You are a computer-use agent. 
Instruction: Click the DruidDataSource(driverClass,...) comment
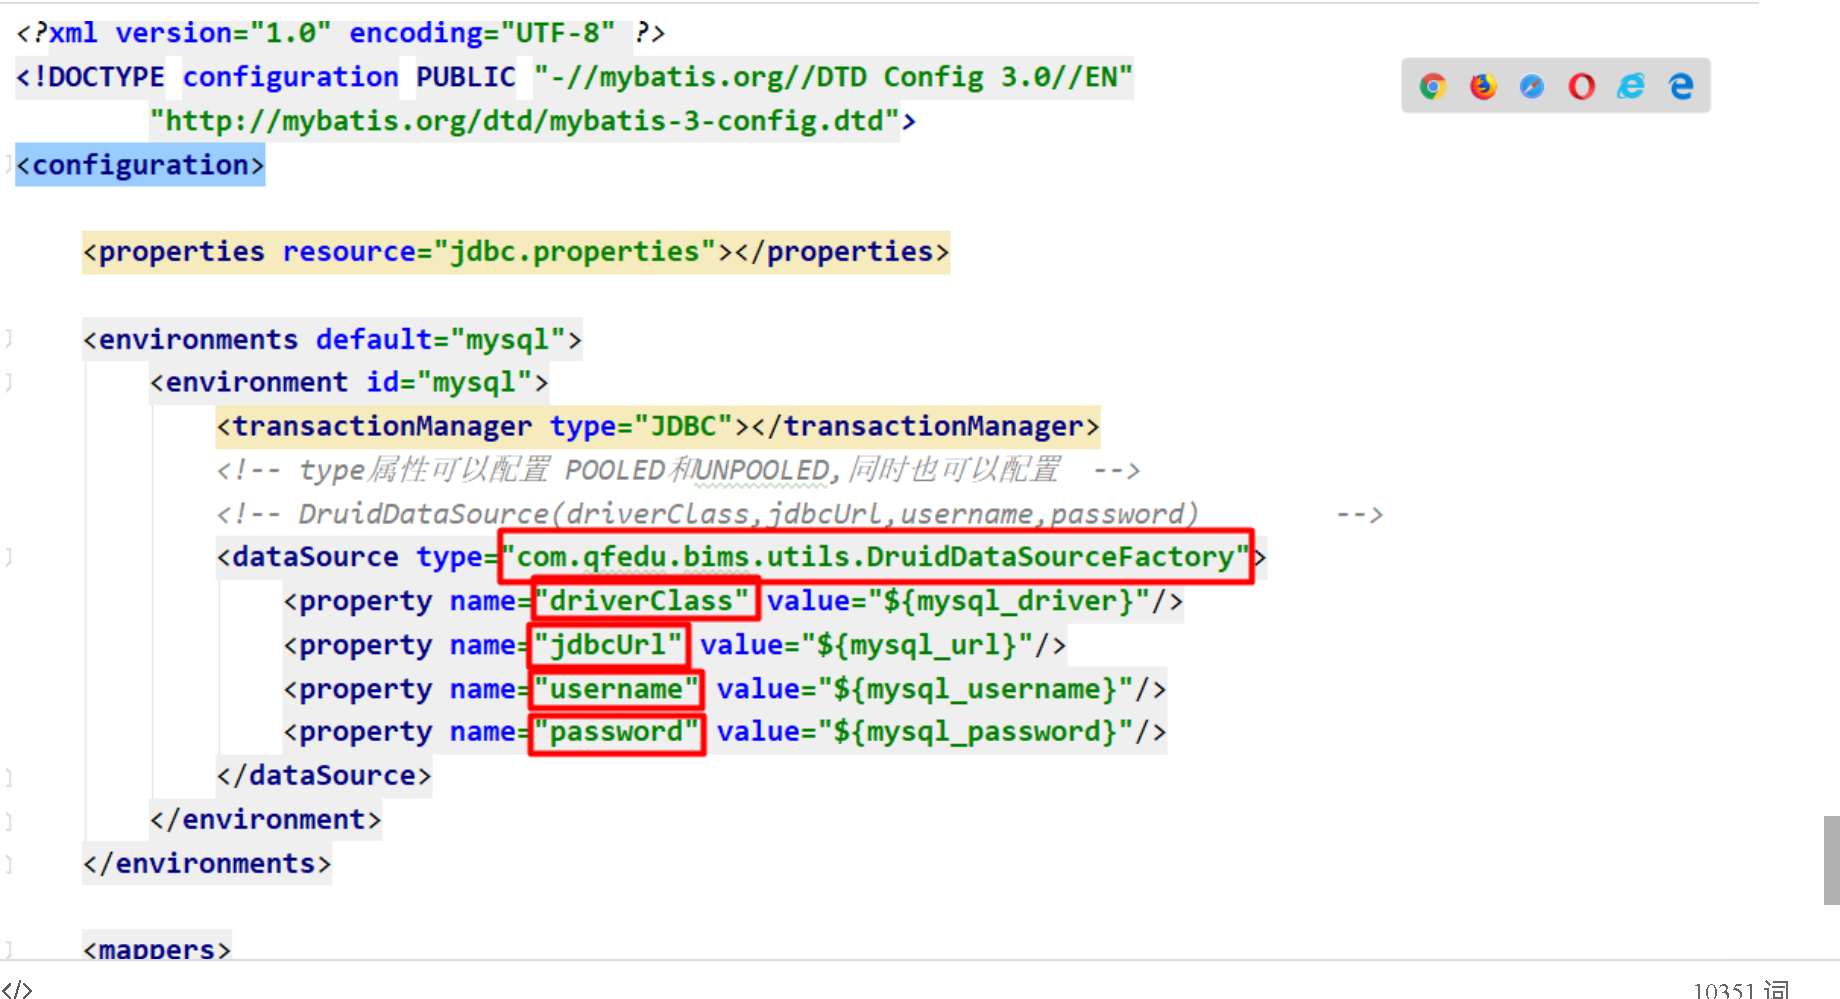(799, 514)
